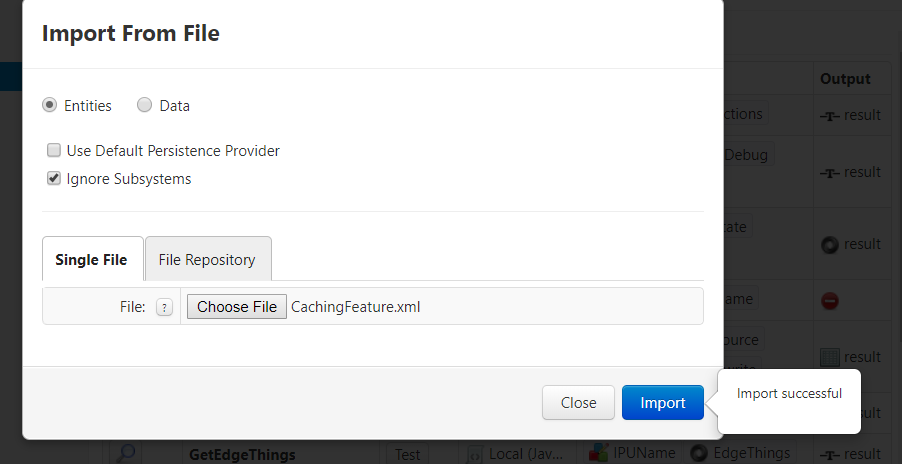Screen dimensions: 902x464
Task: Select the Data radio button
Action: click(144, 105)
